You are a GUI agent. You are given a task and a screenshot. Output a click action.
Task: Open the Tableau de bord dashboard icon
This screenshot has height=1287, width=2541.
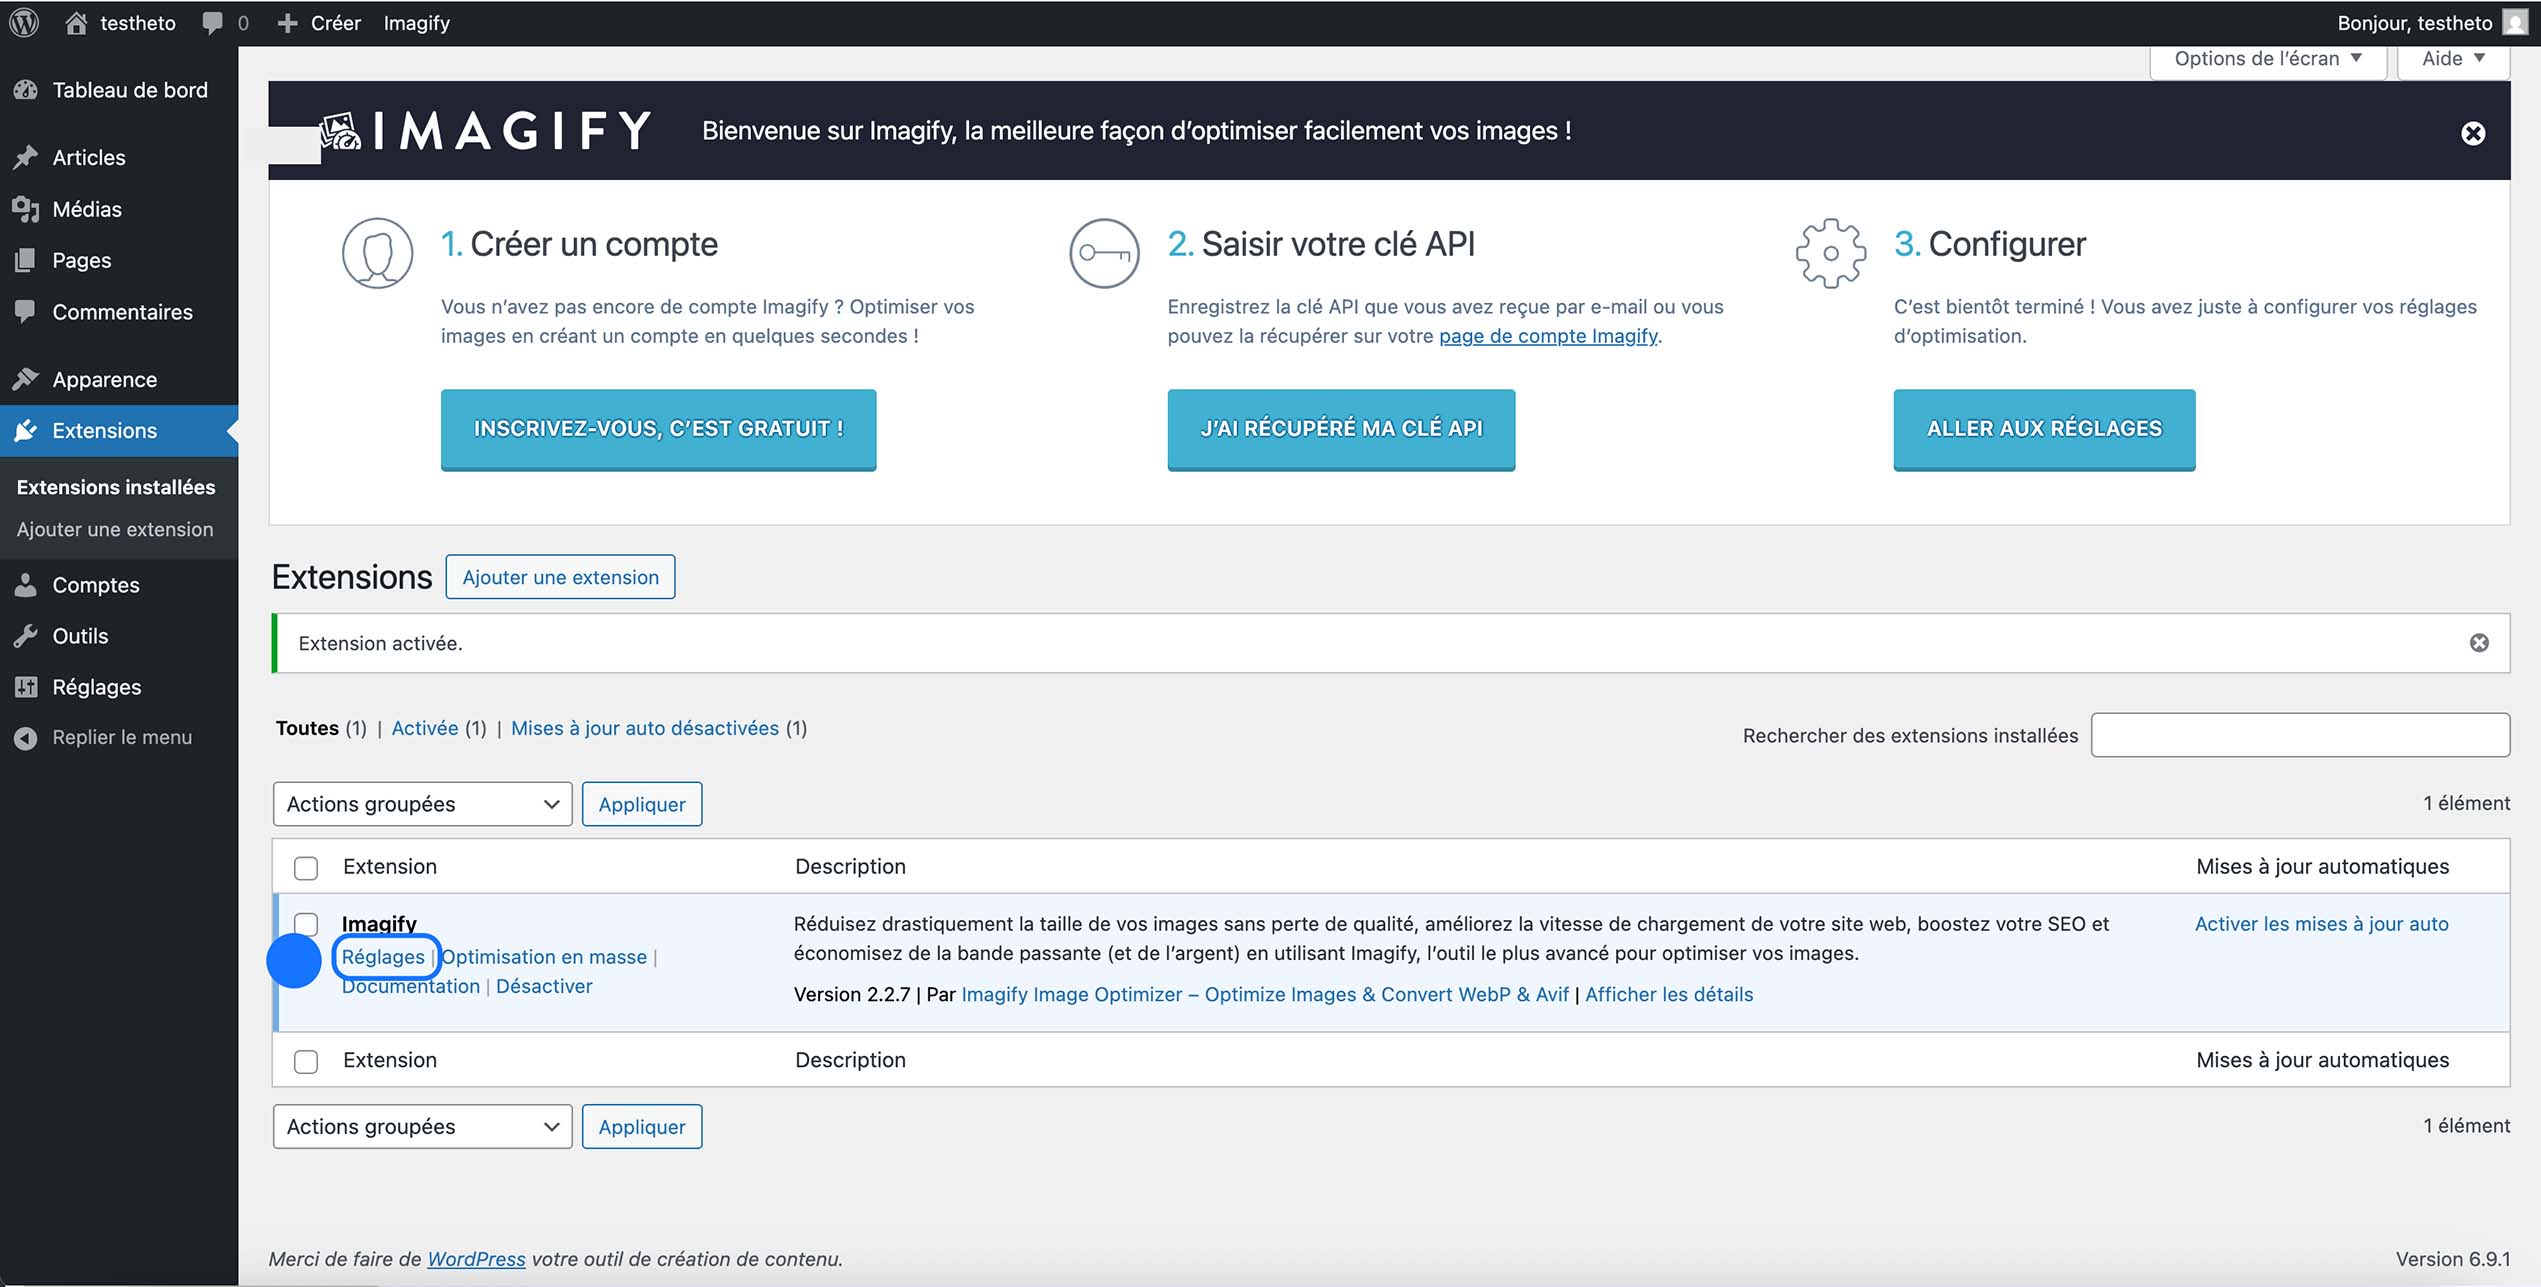26,89
